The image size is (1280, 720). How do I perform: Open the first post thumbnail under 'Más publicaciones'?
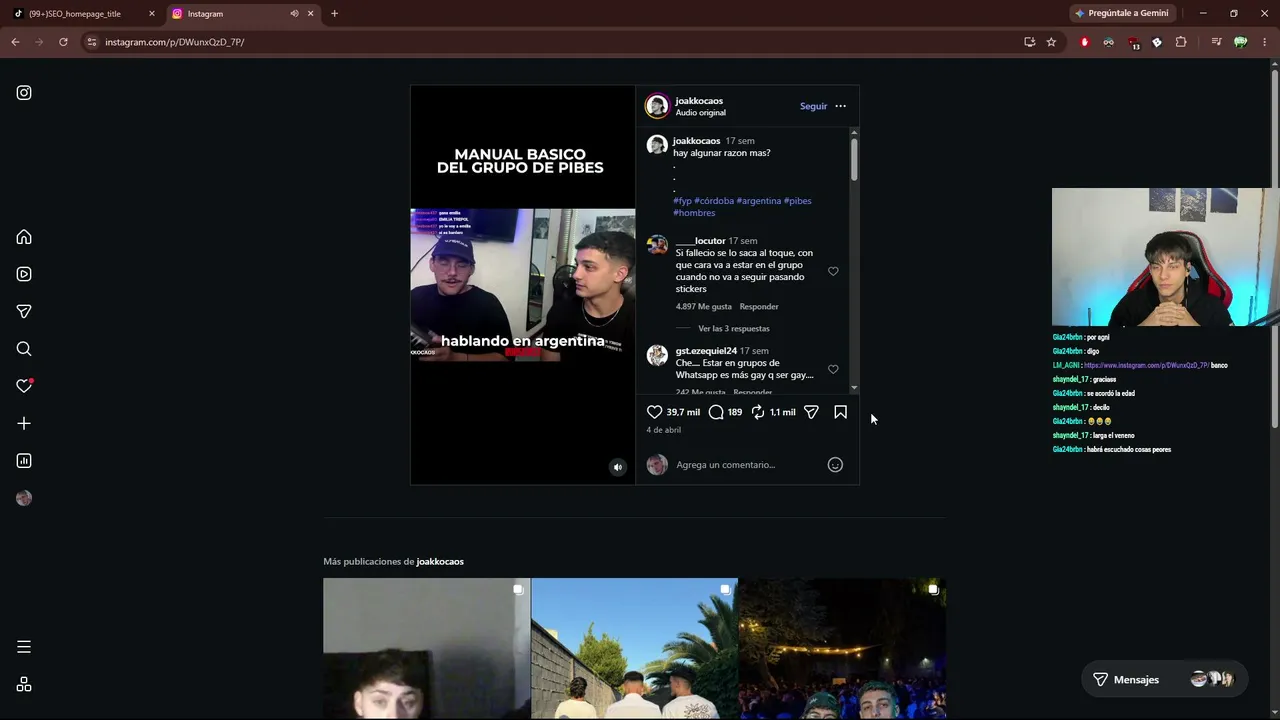point(426,648)
